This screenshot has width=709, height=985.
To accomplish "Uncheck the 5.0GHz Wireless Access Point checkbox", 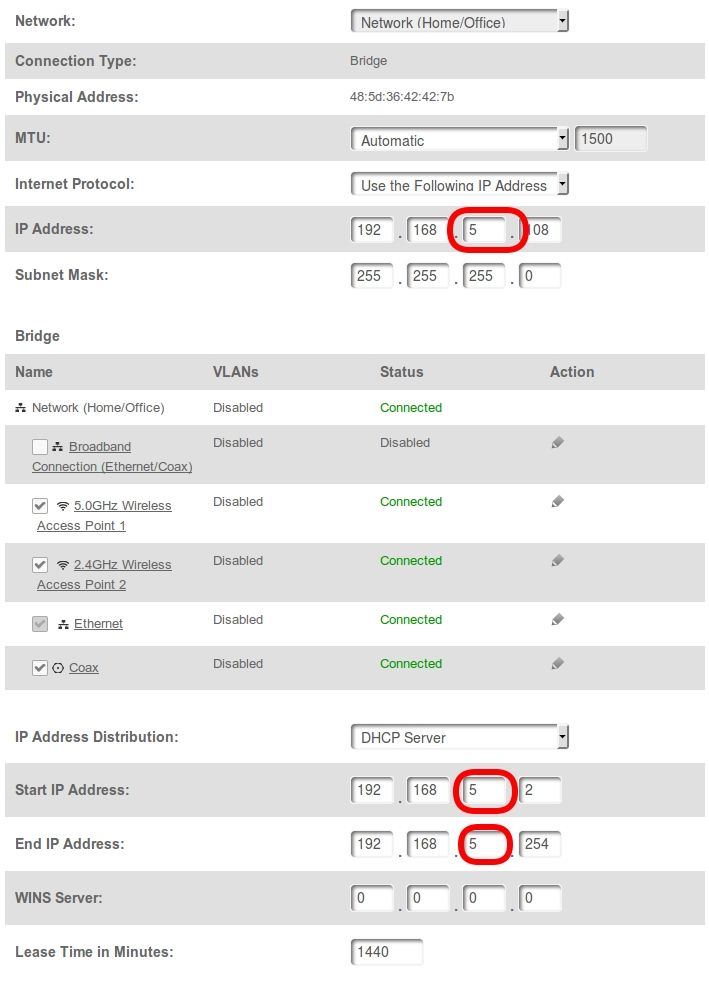I will 40,506.
